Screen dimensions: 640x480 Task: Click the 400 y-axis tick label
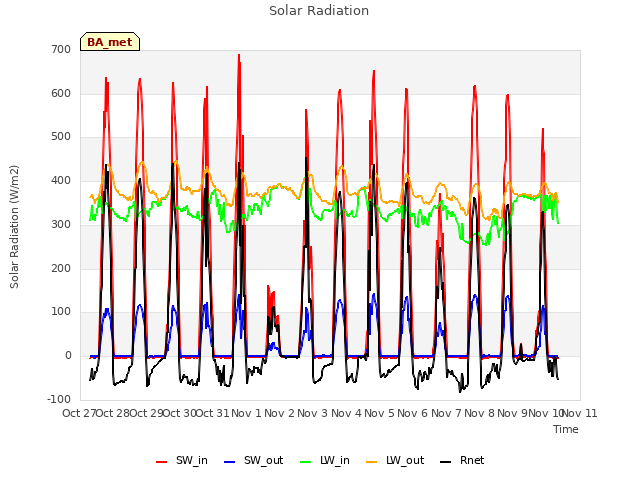[61, 180]
